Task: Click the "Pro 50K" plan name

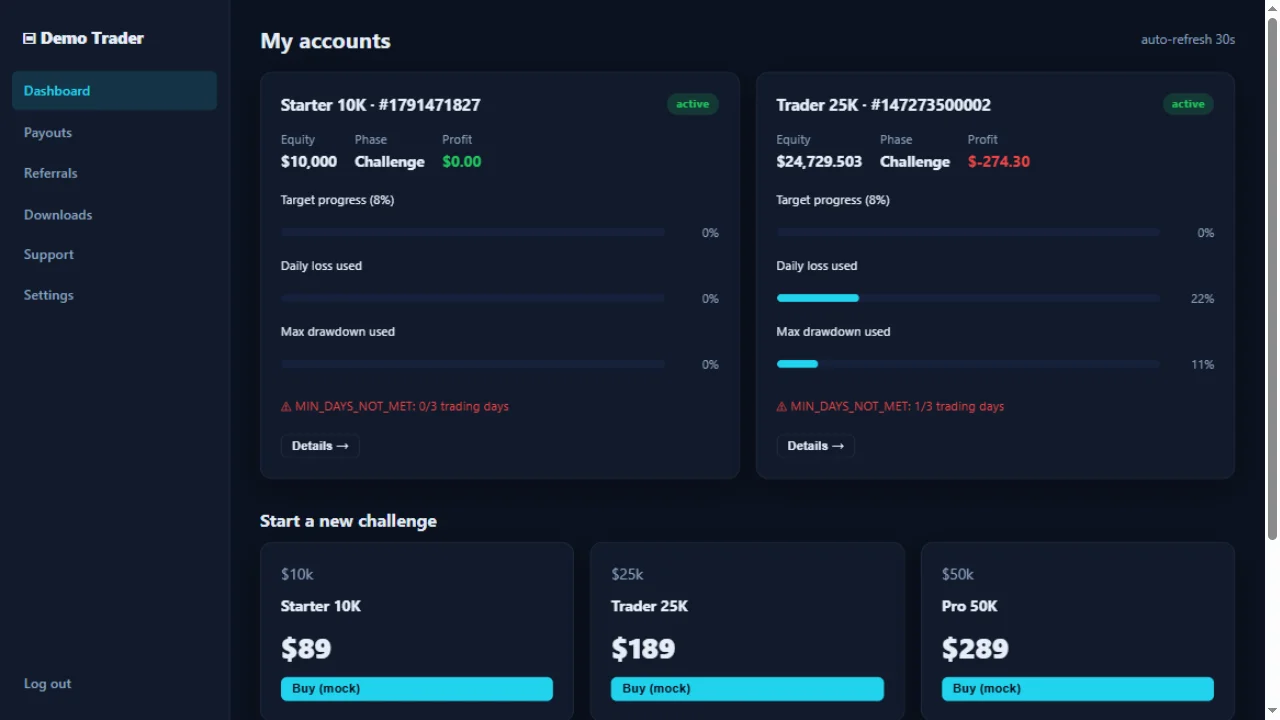Action: 970,606
